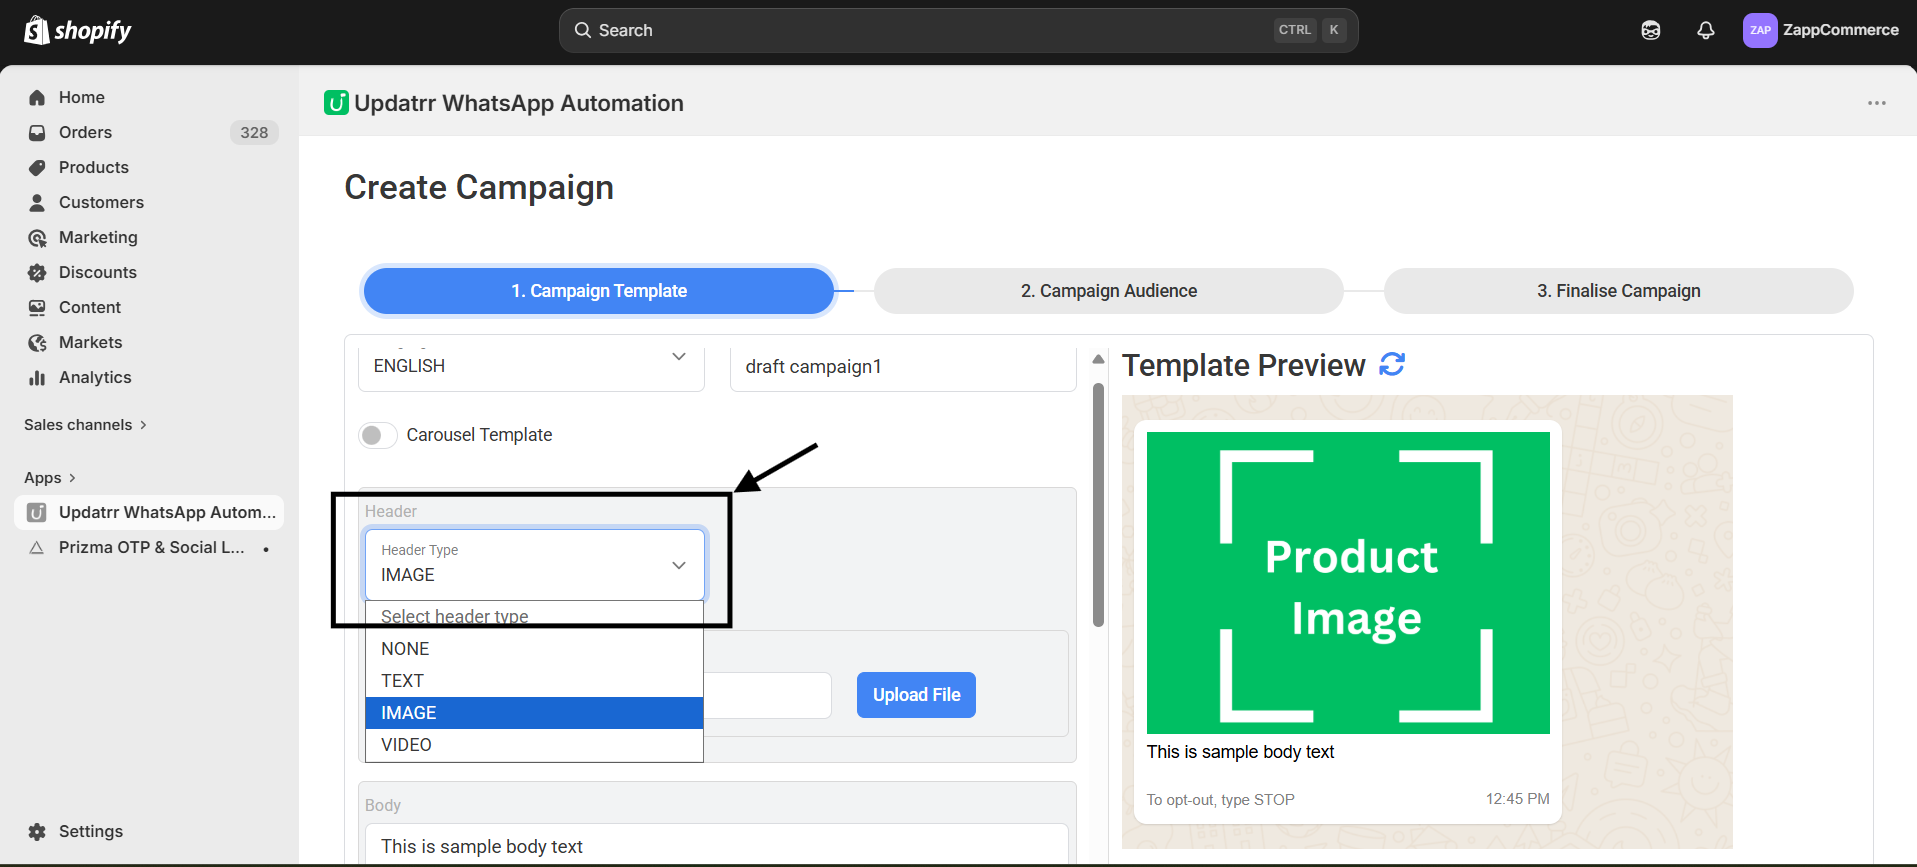Open the notifications bell
This screenshot has height=867, width=1917.
coord(1705,30)
